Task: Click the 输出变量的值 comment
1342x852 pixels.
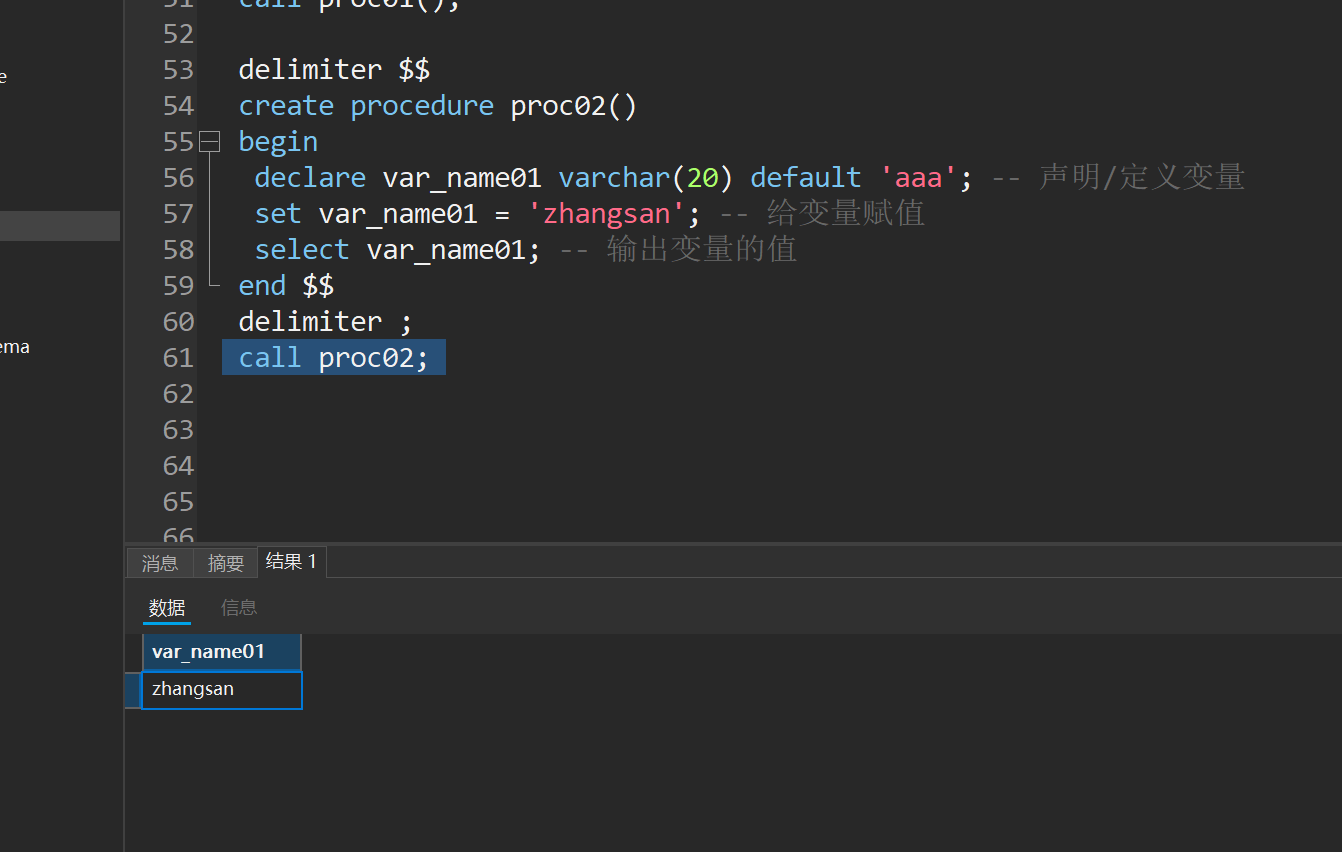Action: point(678,250)
